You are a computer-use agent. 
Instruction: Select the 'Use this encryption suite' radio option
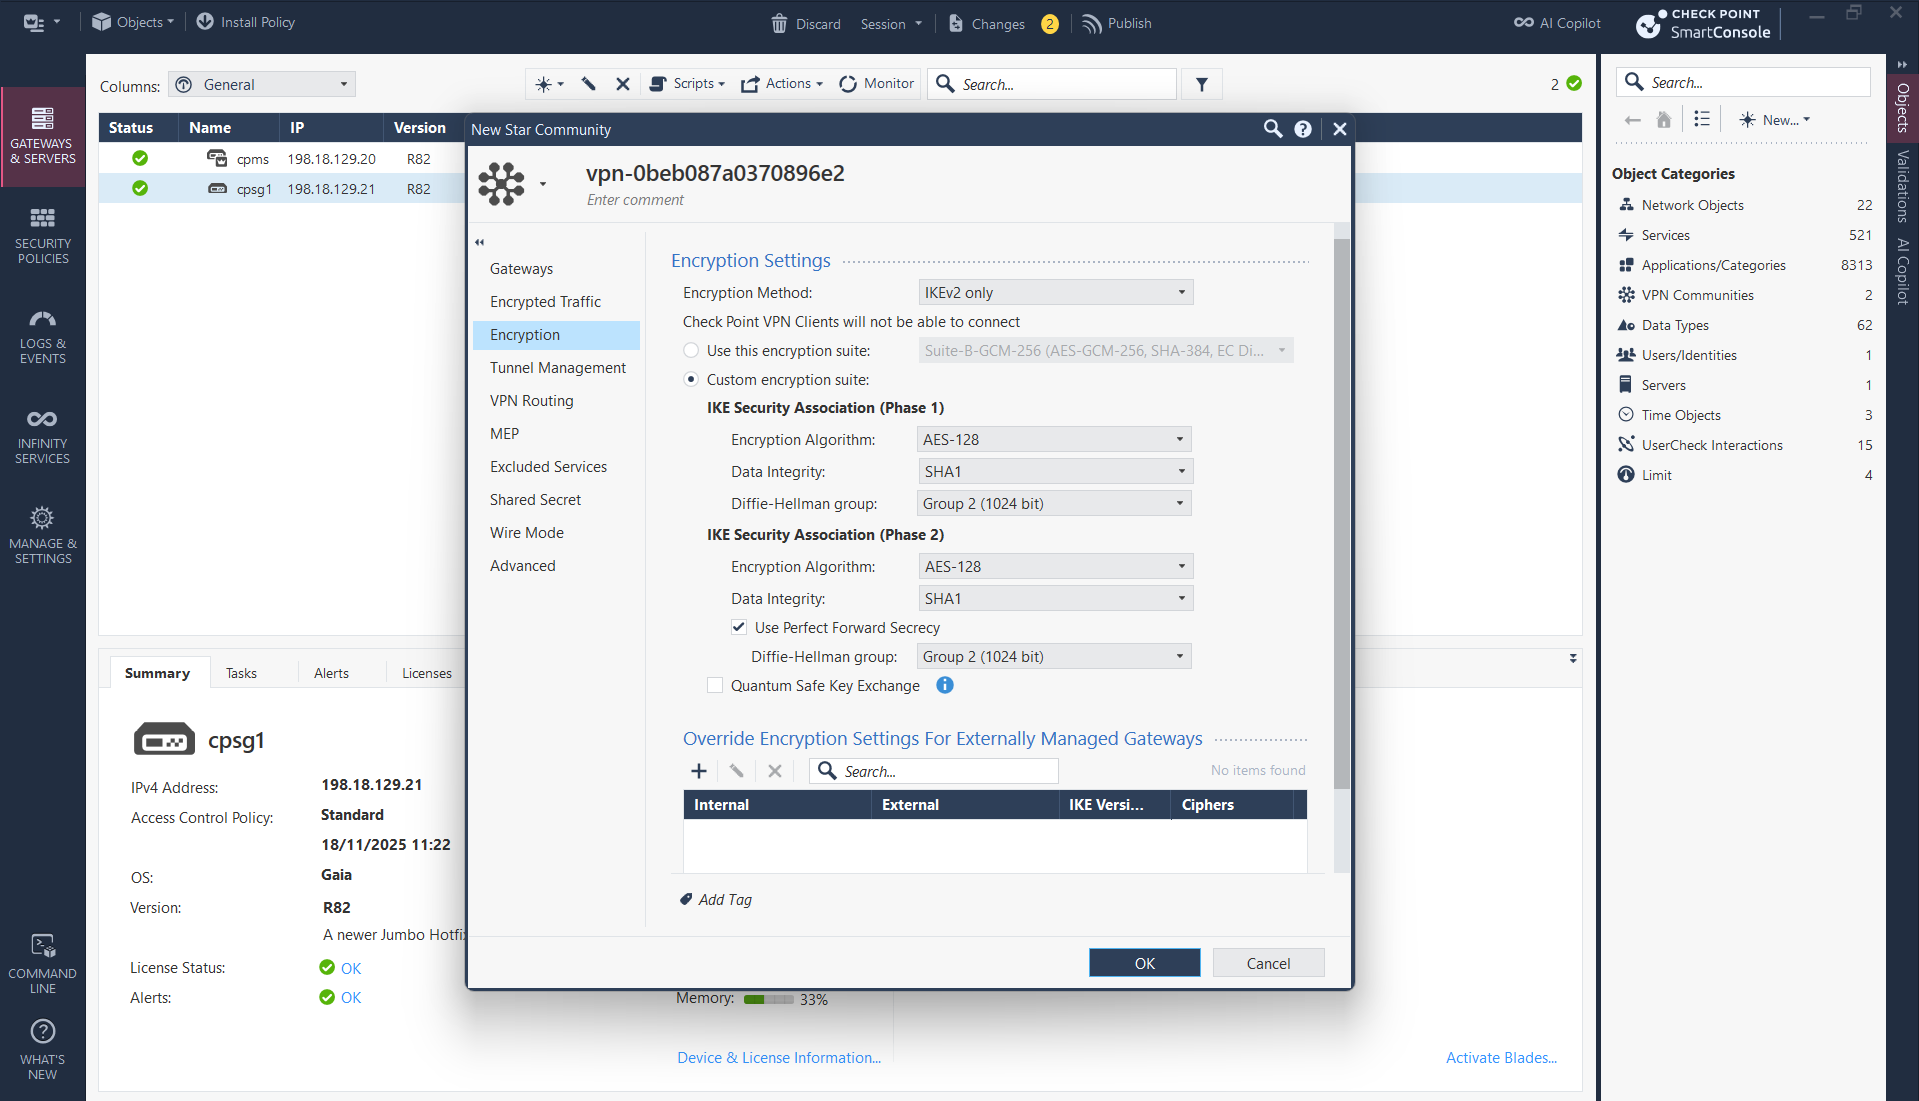pyautogui.click(x=691, y=350)
